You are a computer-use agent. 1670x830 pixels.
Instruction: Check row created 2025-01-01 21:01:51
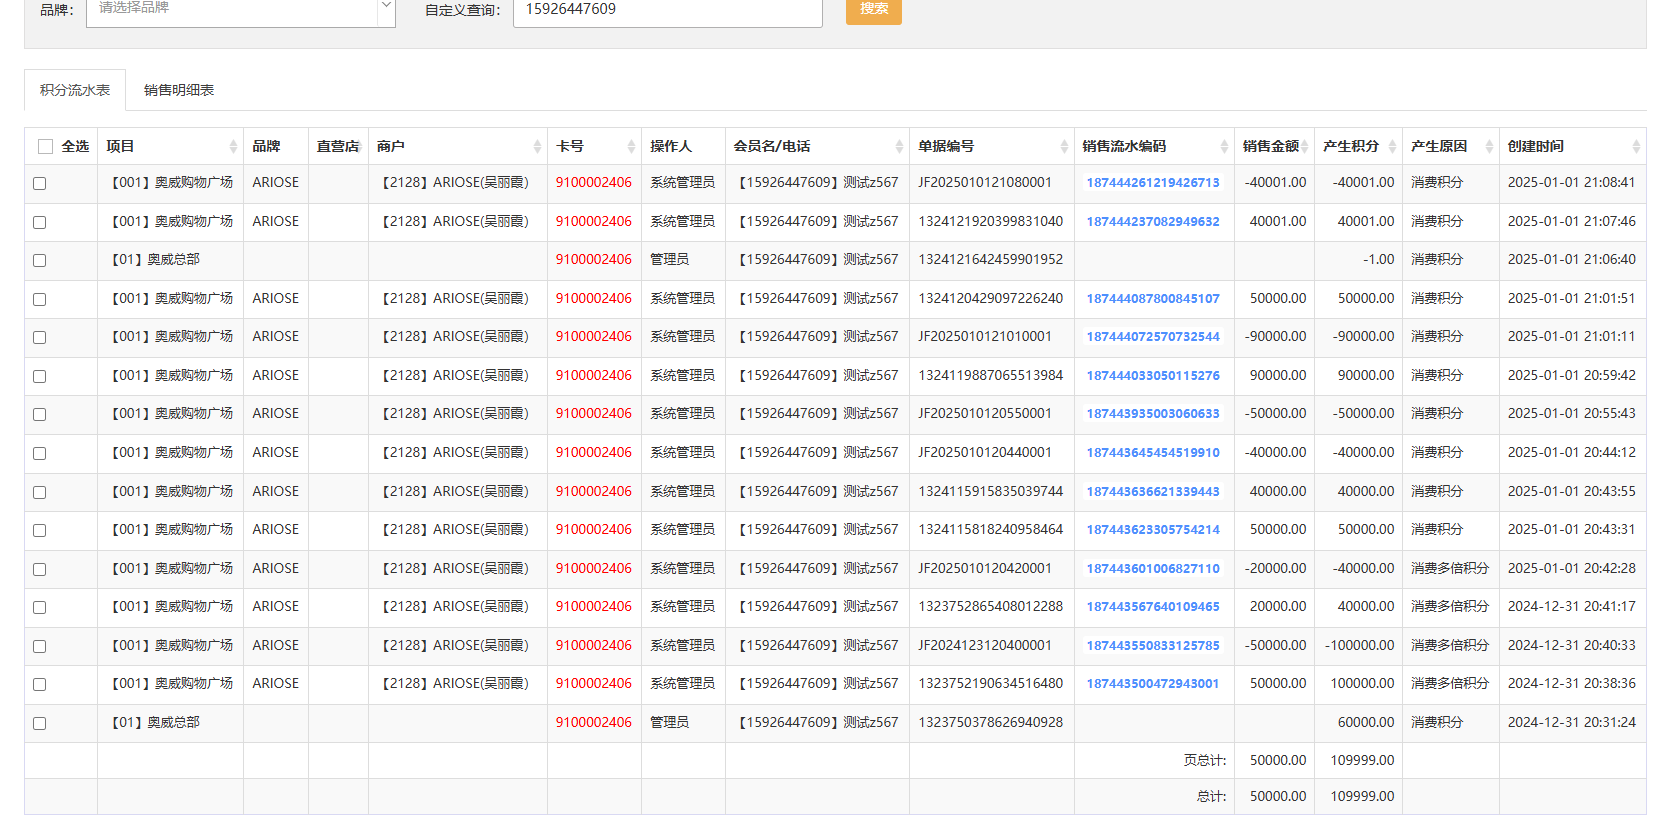click(x=40, y=299)
